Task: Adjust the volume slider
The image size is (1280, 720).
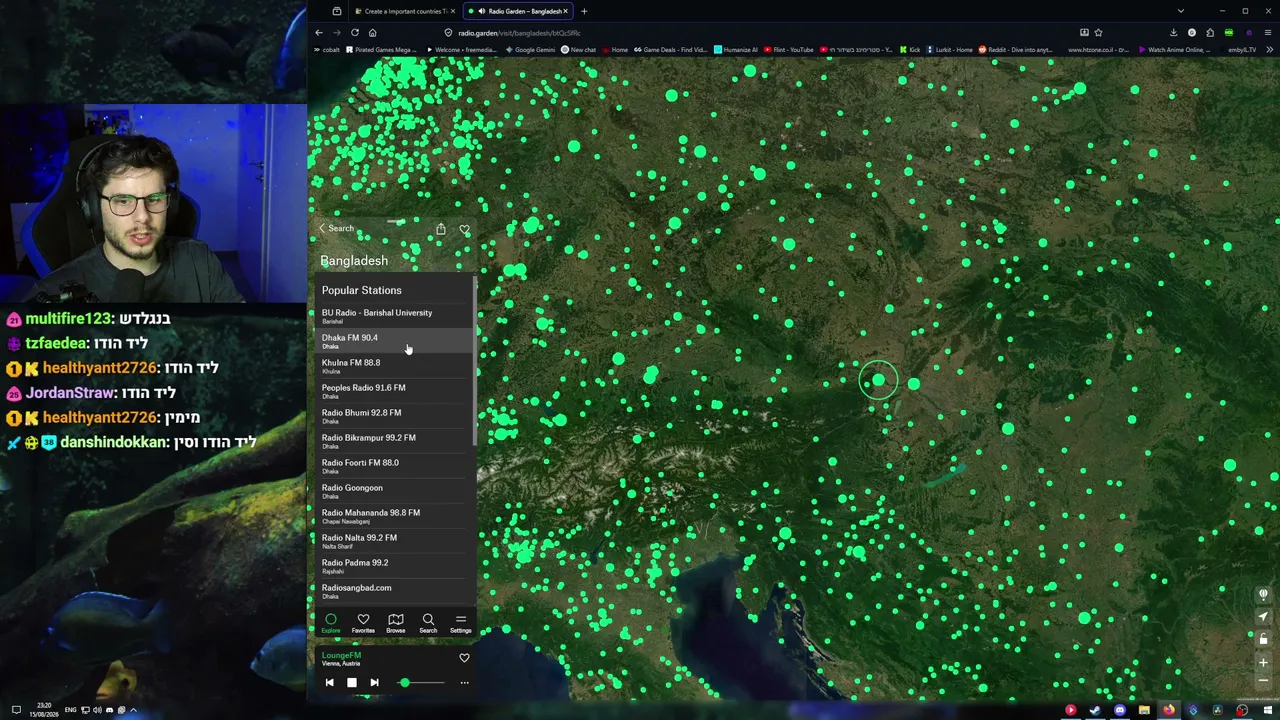Action: pyautogui.click(x=420, y=683)
